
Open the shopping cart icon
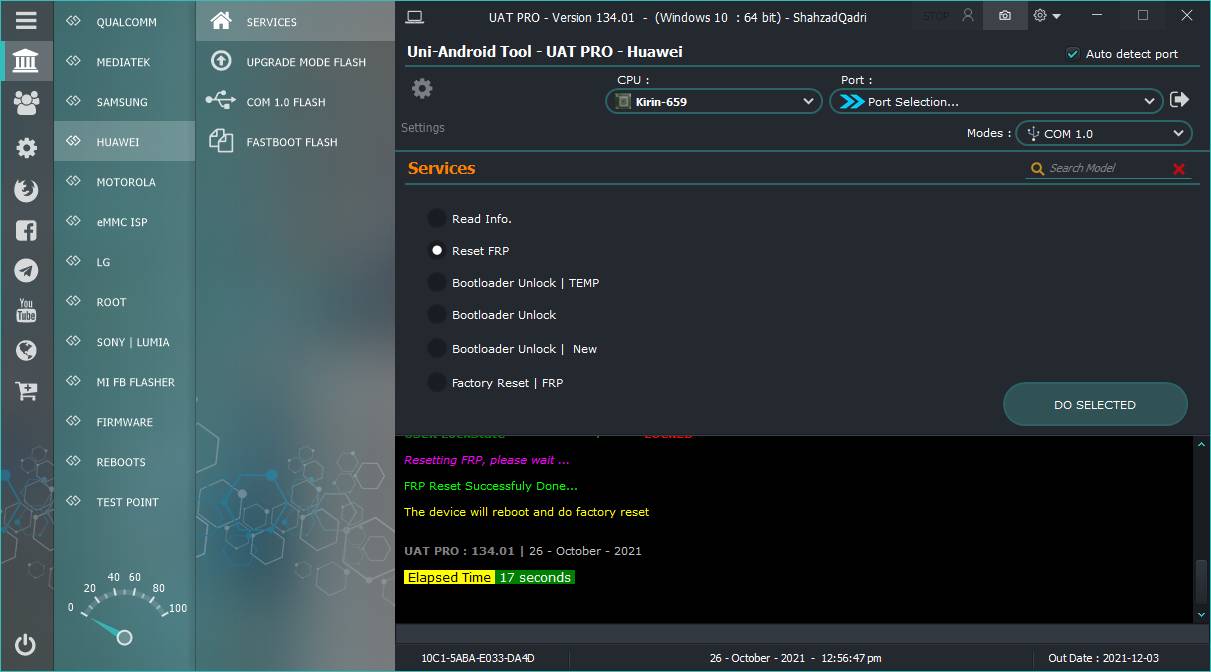point(26,391)
